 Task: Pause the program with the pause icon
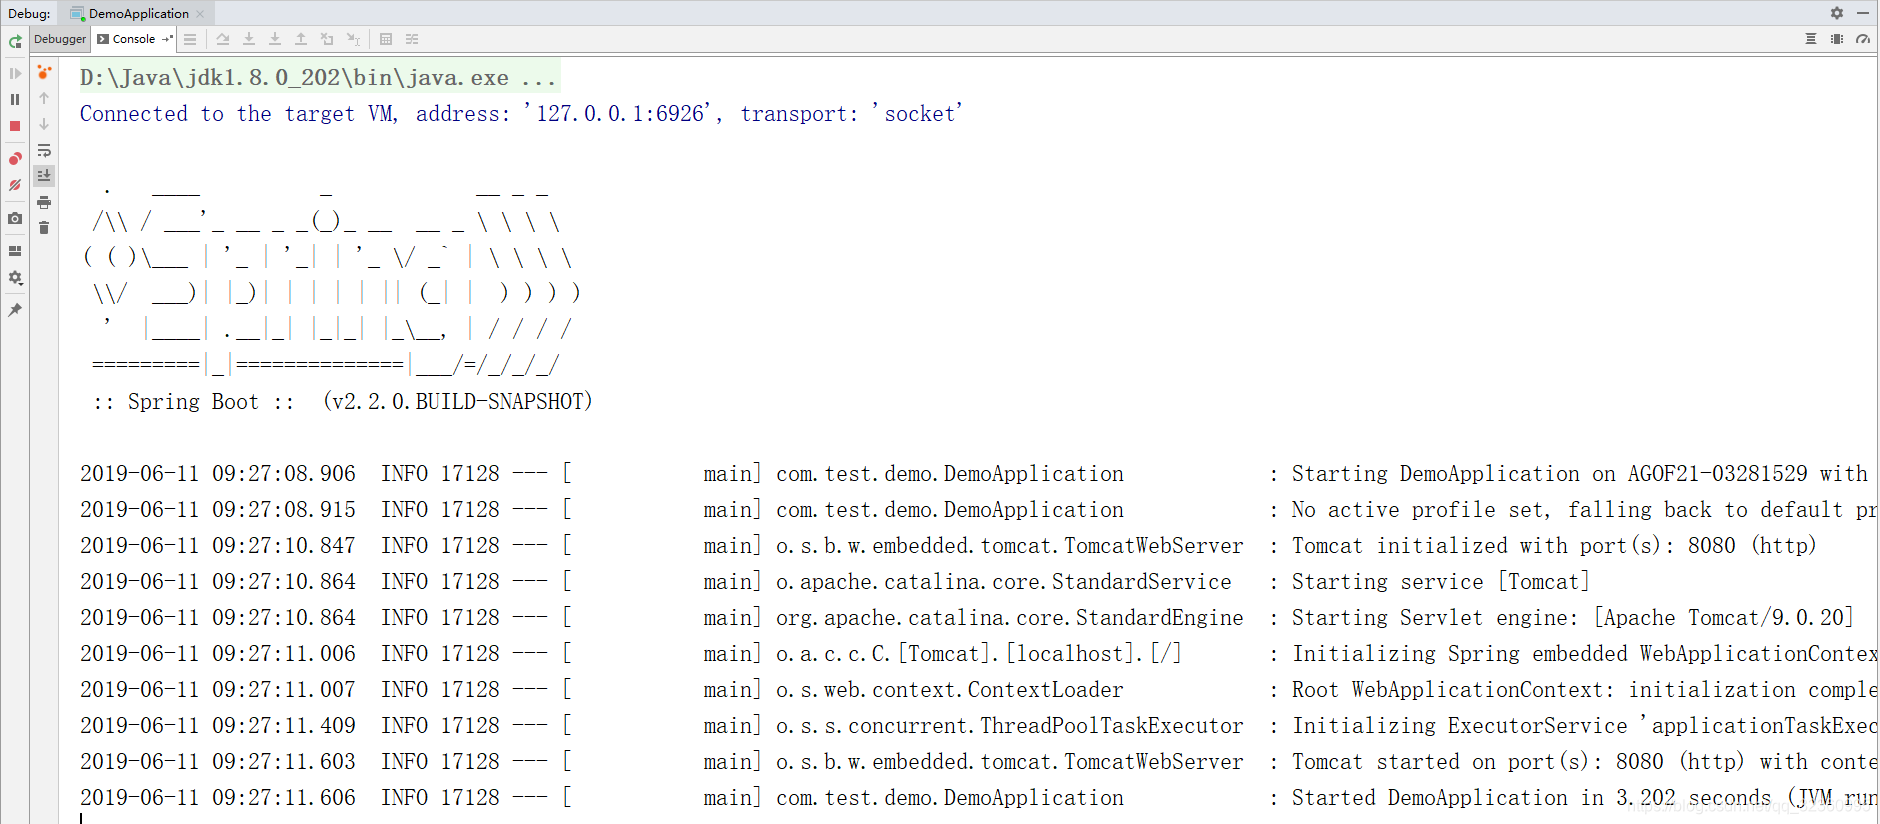click(x=15, y=99)
